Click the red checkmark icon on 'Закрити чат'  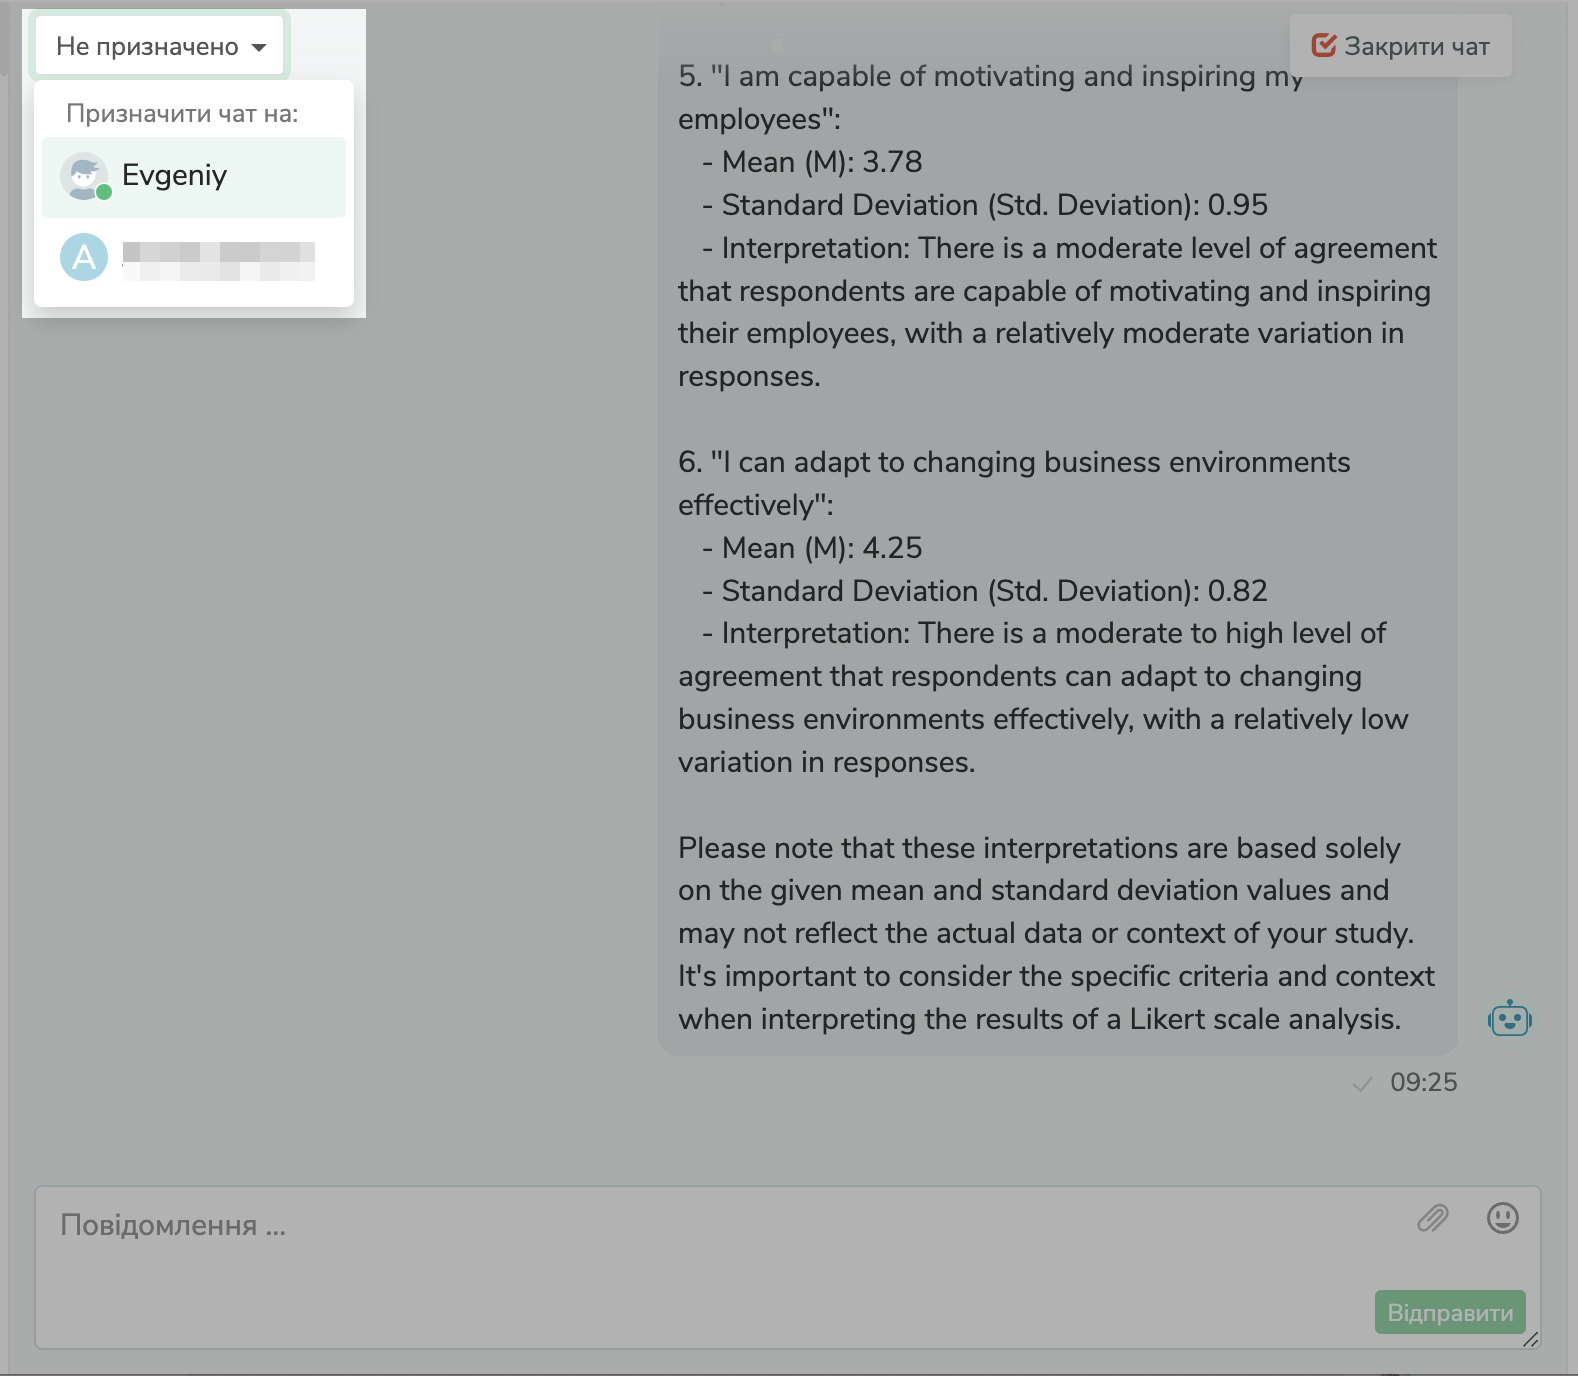point(1323,45)
